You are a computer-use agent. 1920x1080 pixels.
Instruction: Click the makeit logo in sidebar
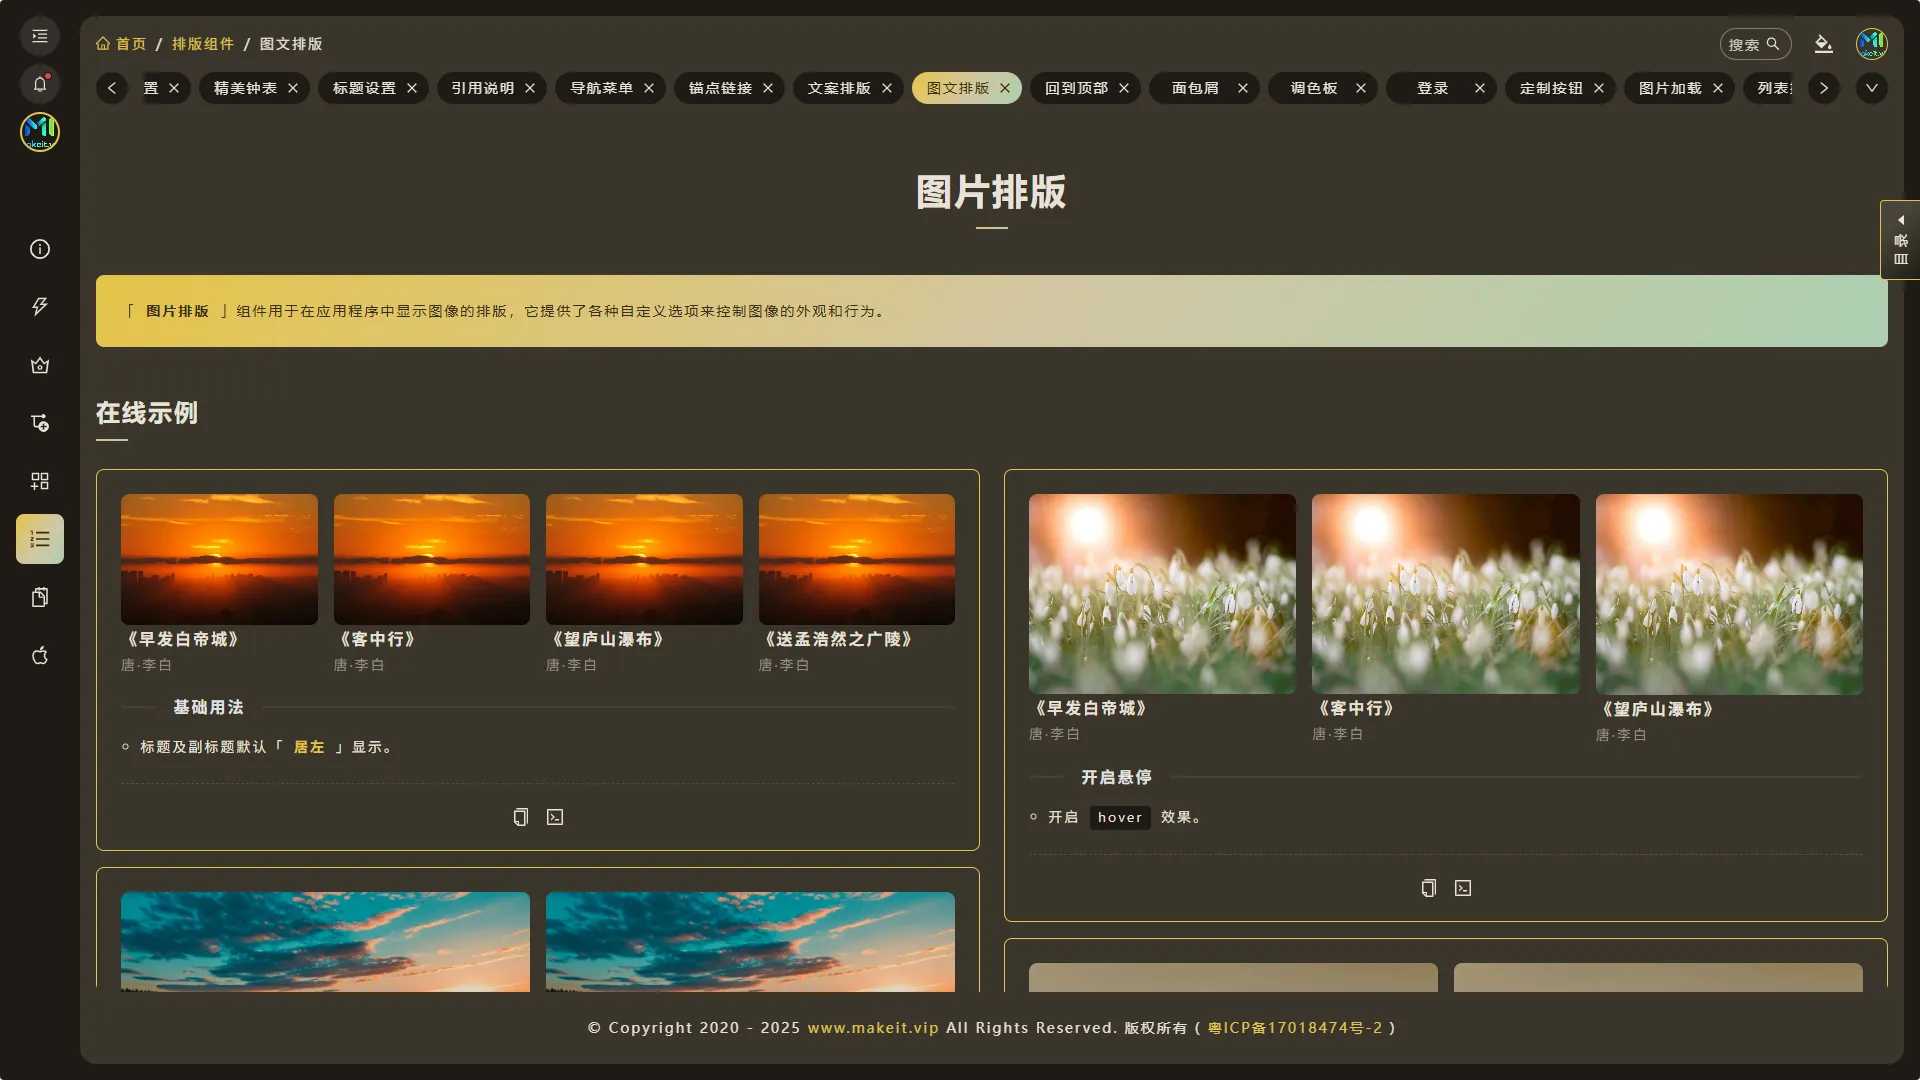(x=40, y=132)
